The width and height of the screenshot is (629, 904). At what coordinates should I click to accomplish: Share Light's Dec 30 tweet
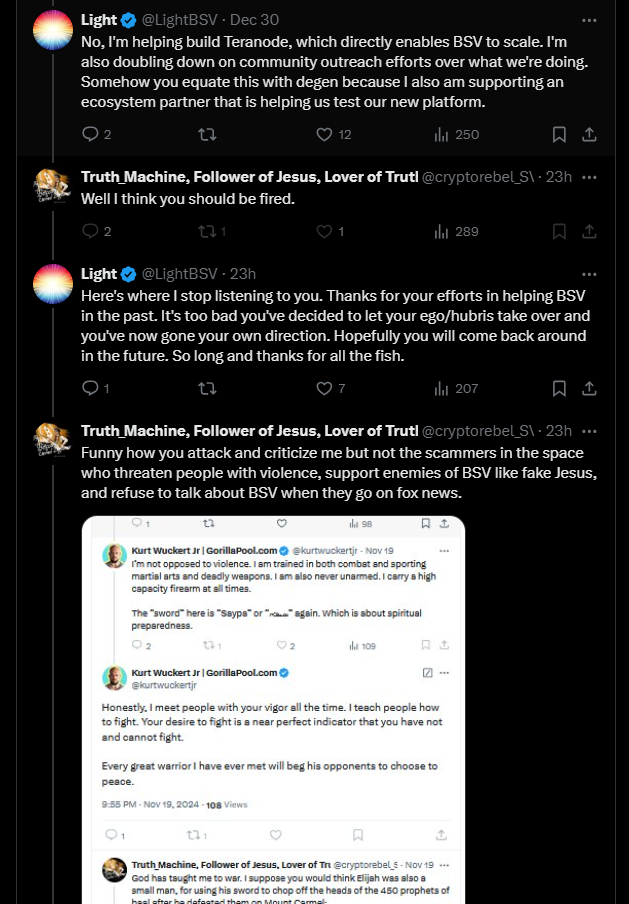click(589, 134)
